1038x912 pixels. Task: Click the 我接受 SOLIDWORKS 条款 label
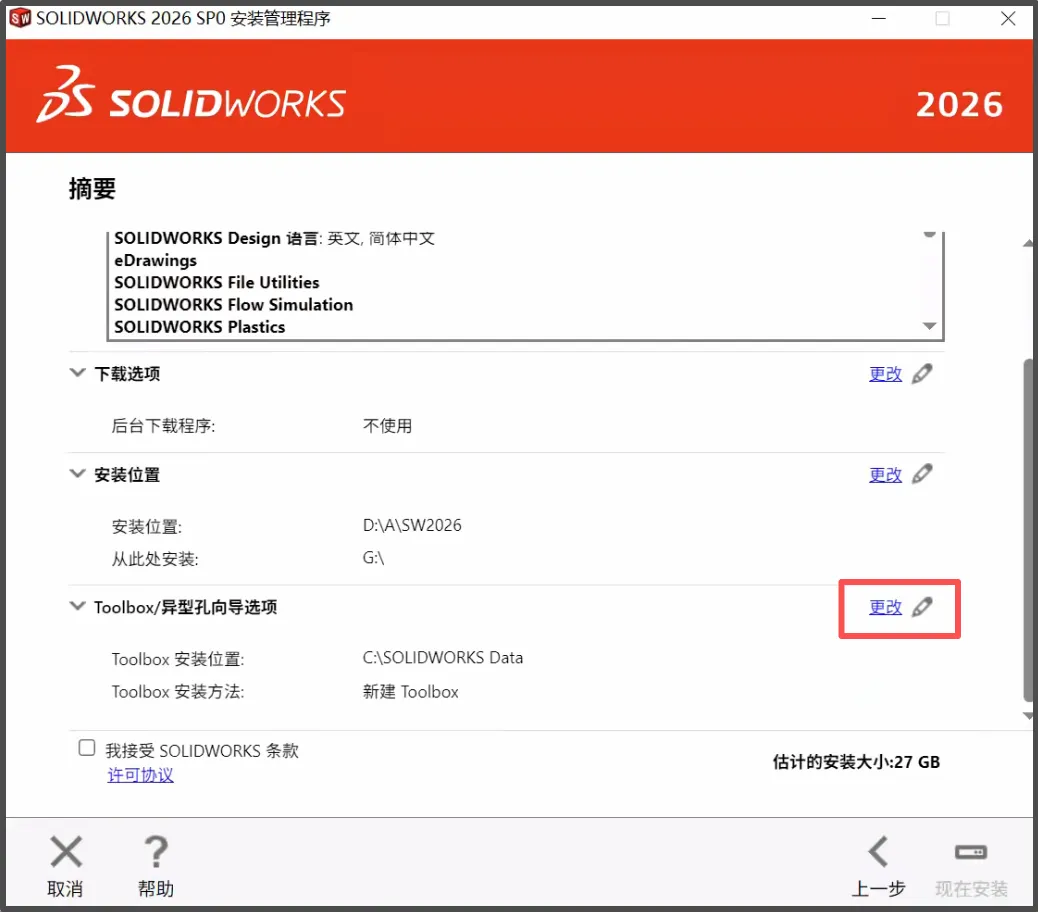(202, 751)
